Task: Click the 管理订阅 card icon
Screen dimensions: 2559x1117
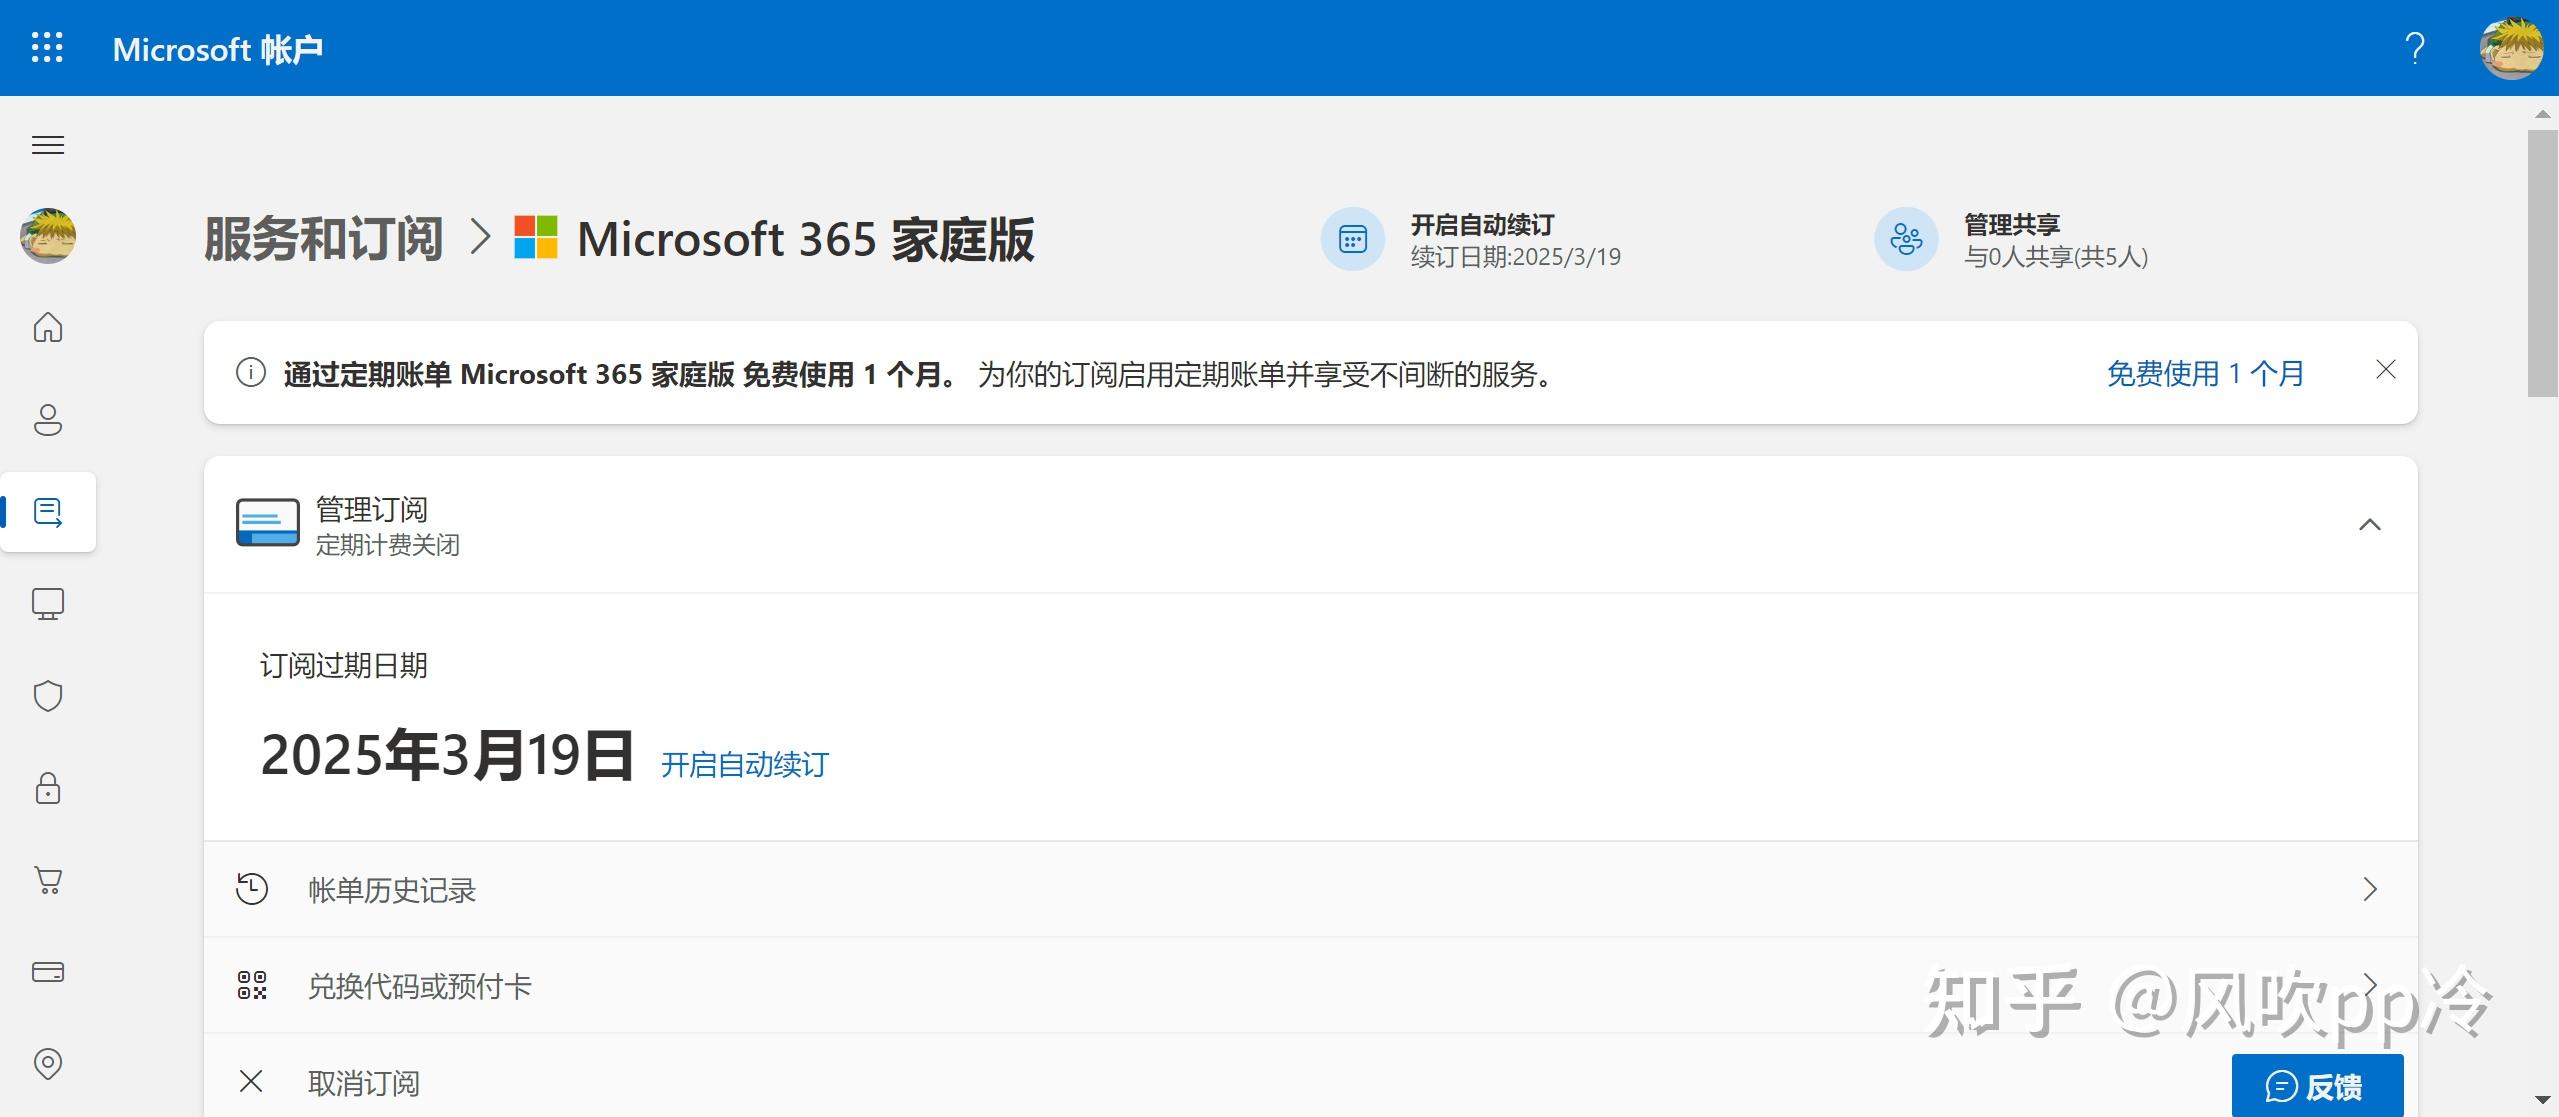Action: (x=267, y=522)
